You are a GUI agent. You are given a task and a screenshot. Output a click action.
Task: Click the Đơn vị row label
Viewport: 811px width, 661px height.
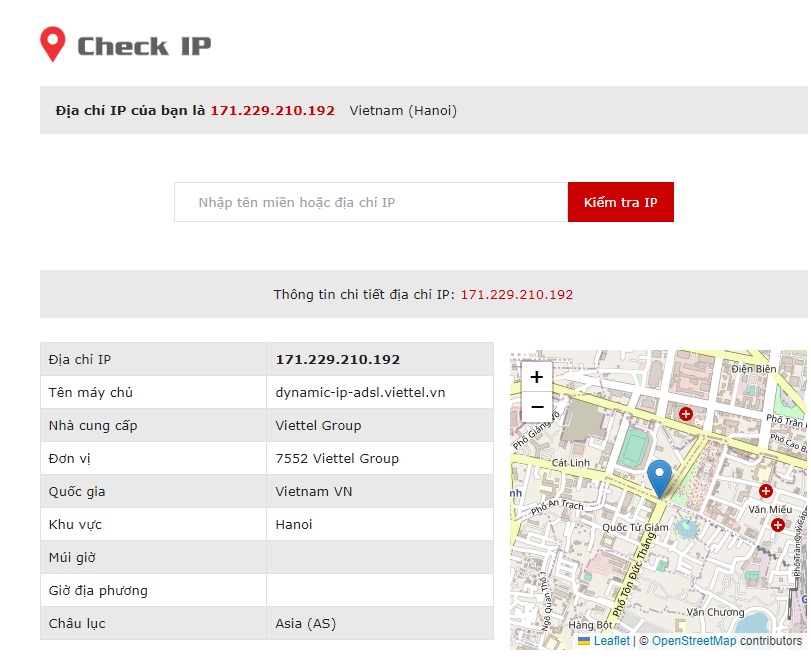click(70, 459)
